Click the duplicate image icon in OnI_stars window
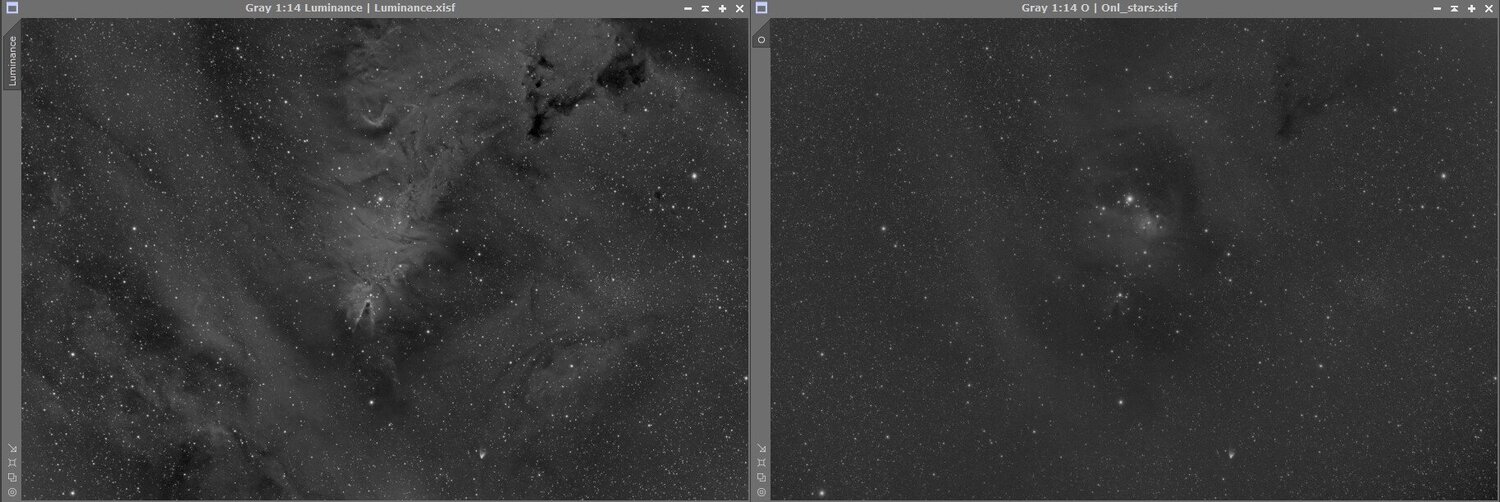The width and height of the screenshot is (1500, 502). point(762,477)
